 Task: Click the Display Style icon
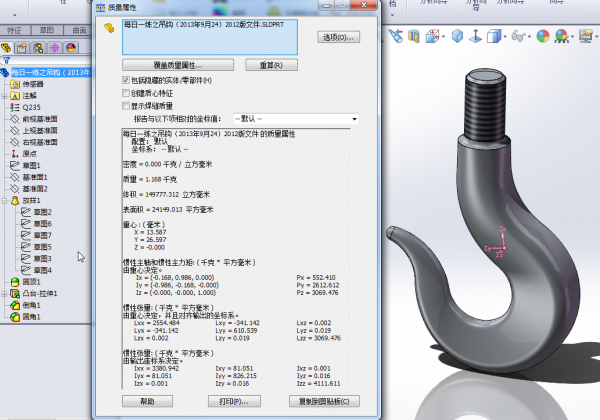tap(494, 36)
